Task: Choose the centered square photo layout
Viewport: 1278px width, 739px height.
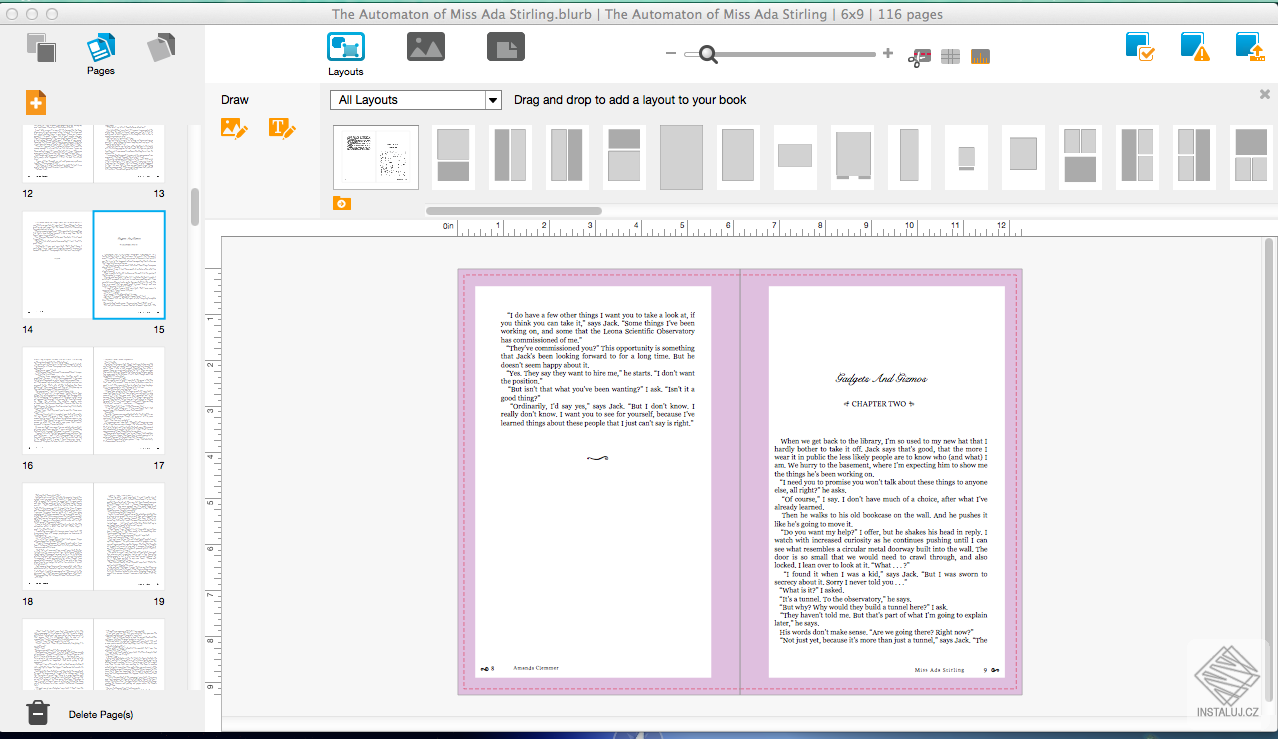Action: pyautogui.click(x=1023, y=157)
